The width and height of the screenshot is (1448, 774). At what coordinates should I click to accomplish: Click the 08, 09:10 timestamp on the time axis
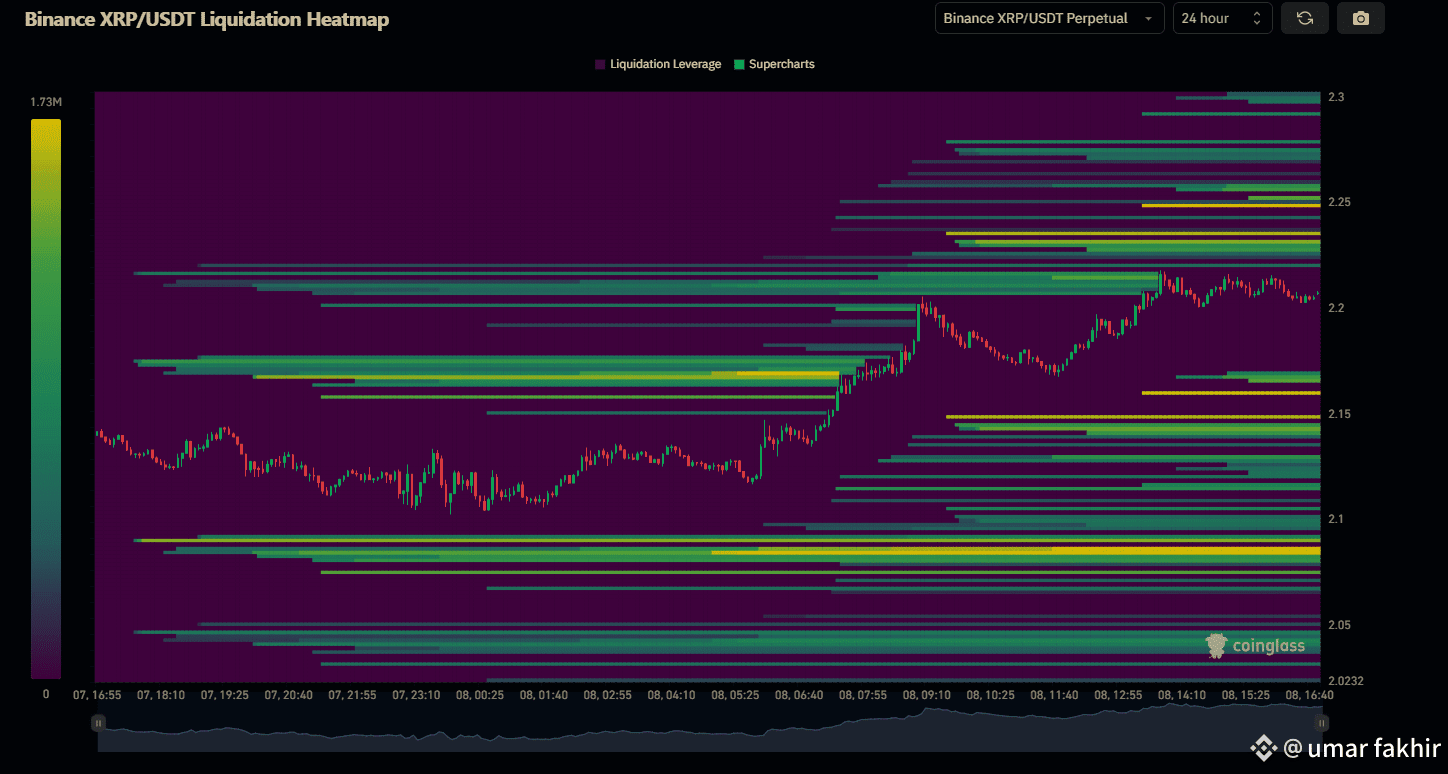[x=928, y=694]
